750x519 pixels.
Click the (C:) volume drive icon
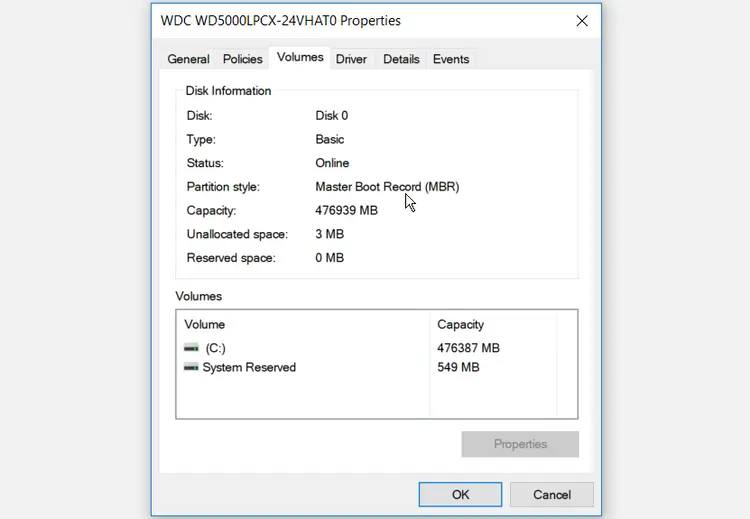(192, 348)
